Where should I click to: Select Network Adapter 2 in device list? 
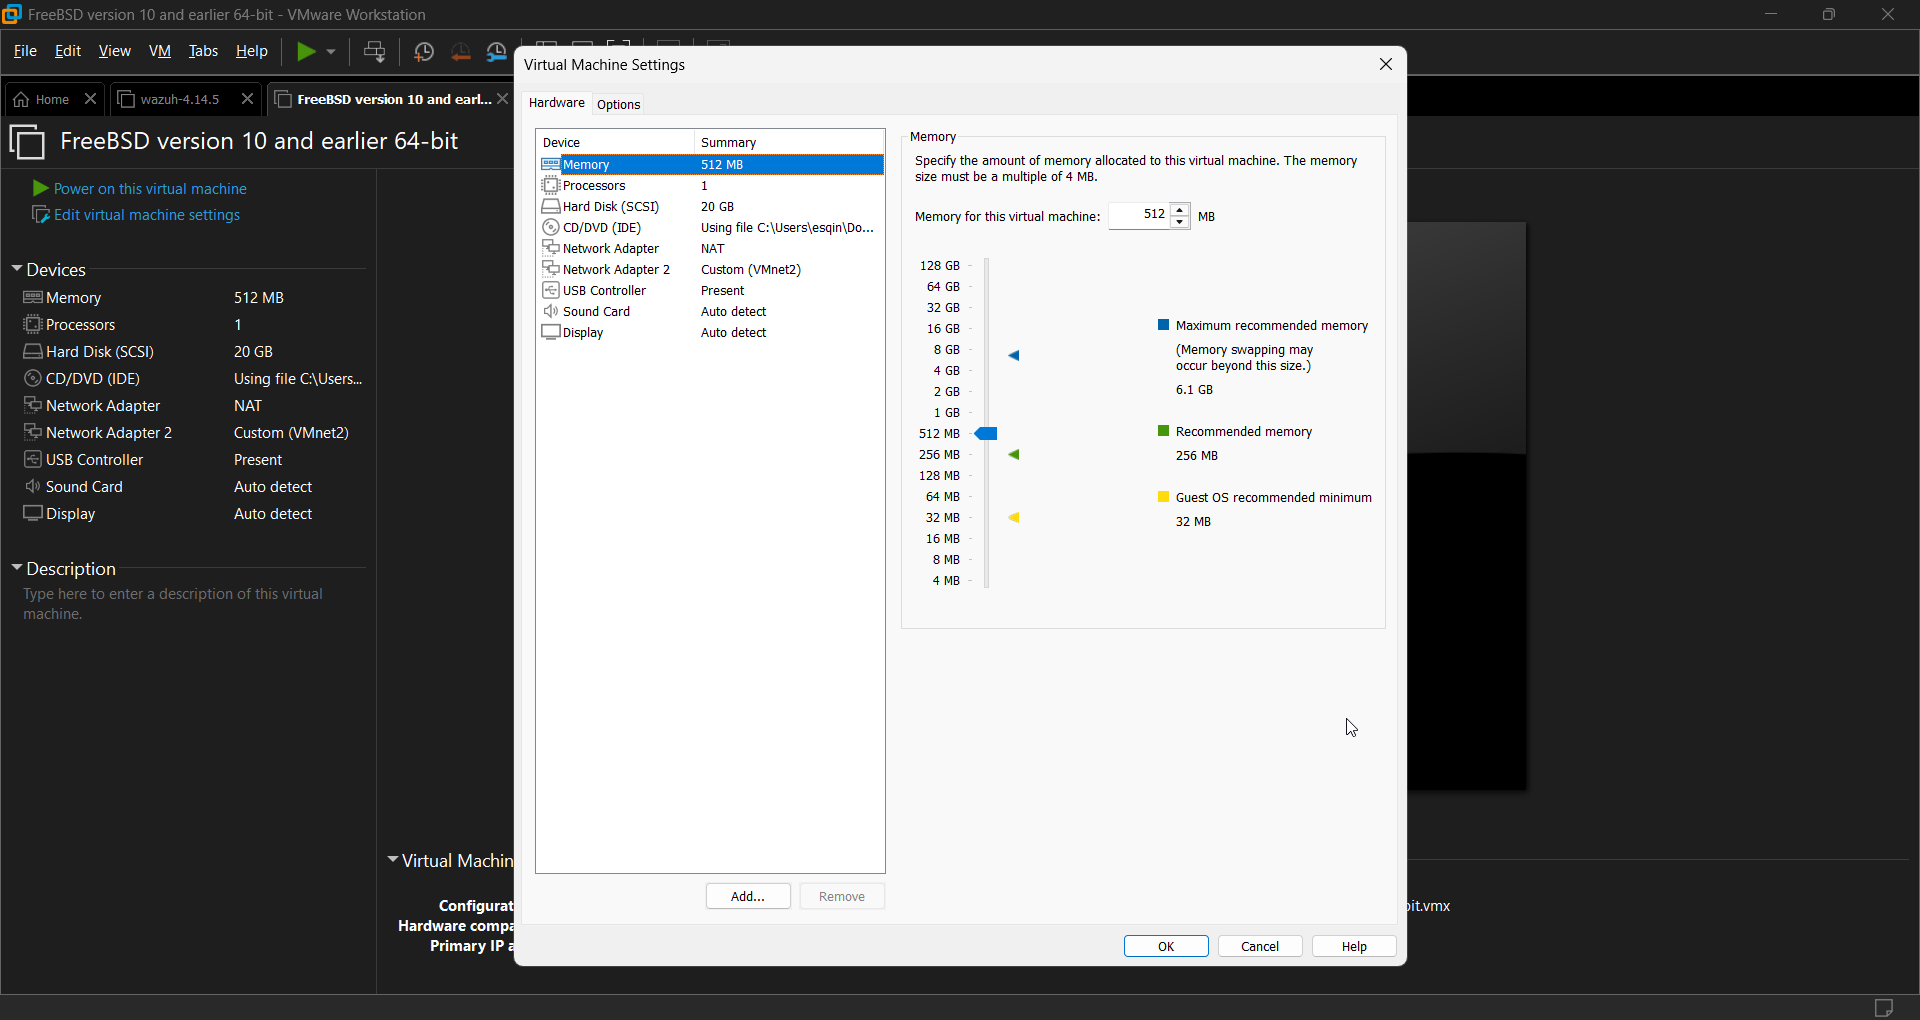pyautogui.click(x=711, y=270)
